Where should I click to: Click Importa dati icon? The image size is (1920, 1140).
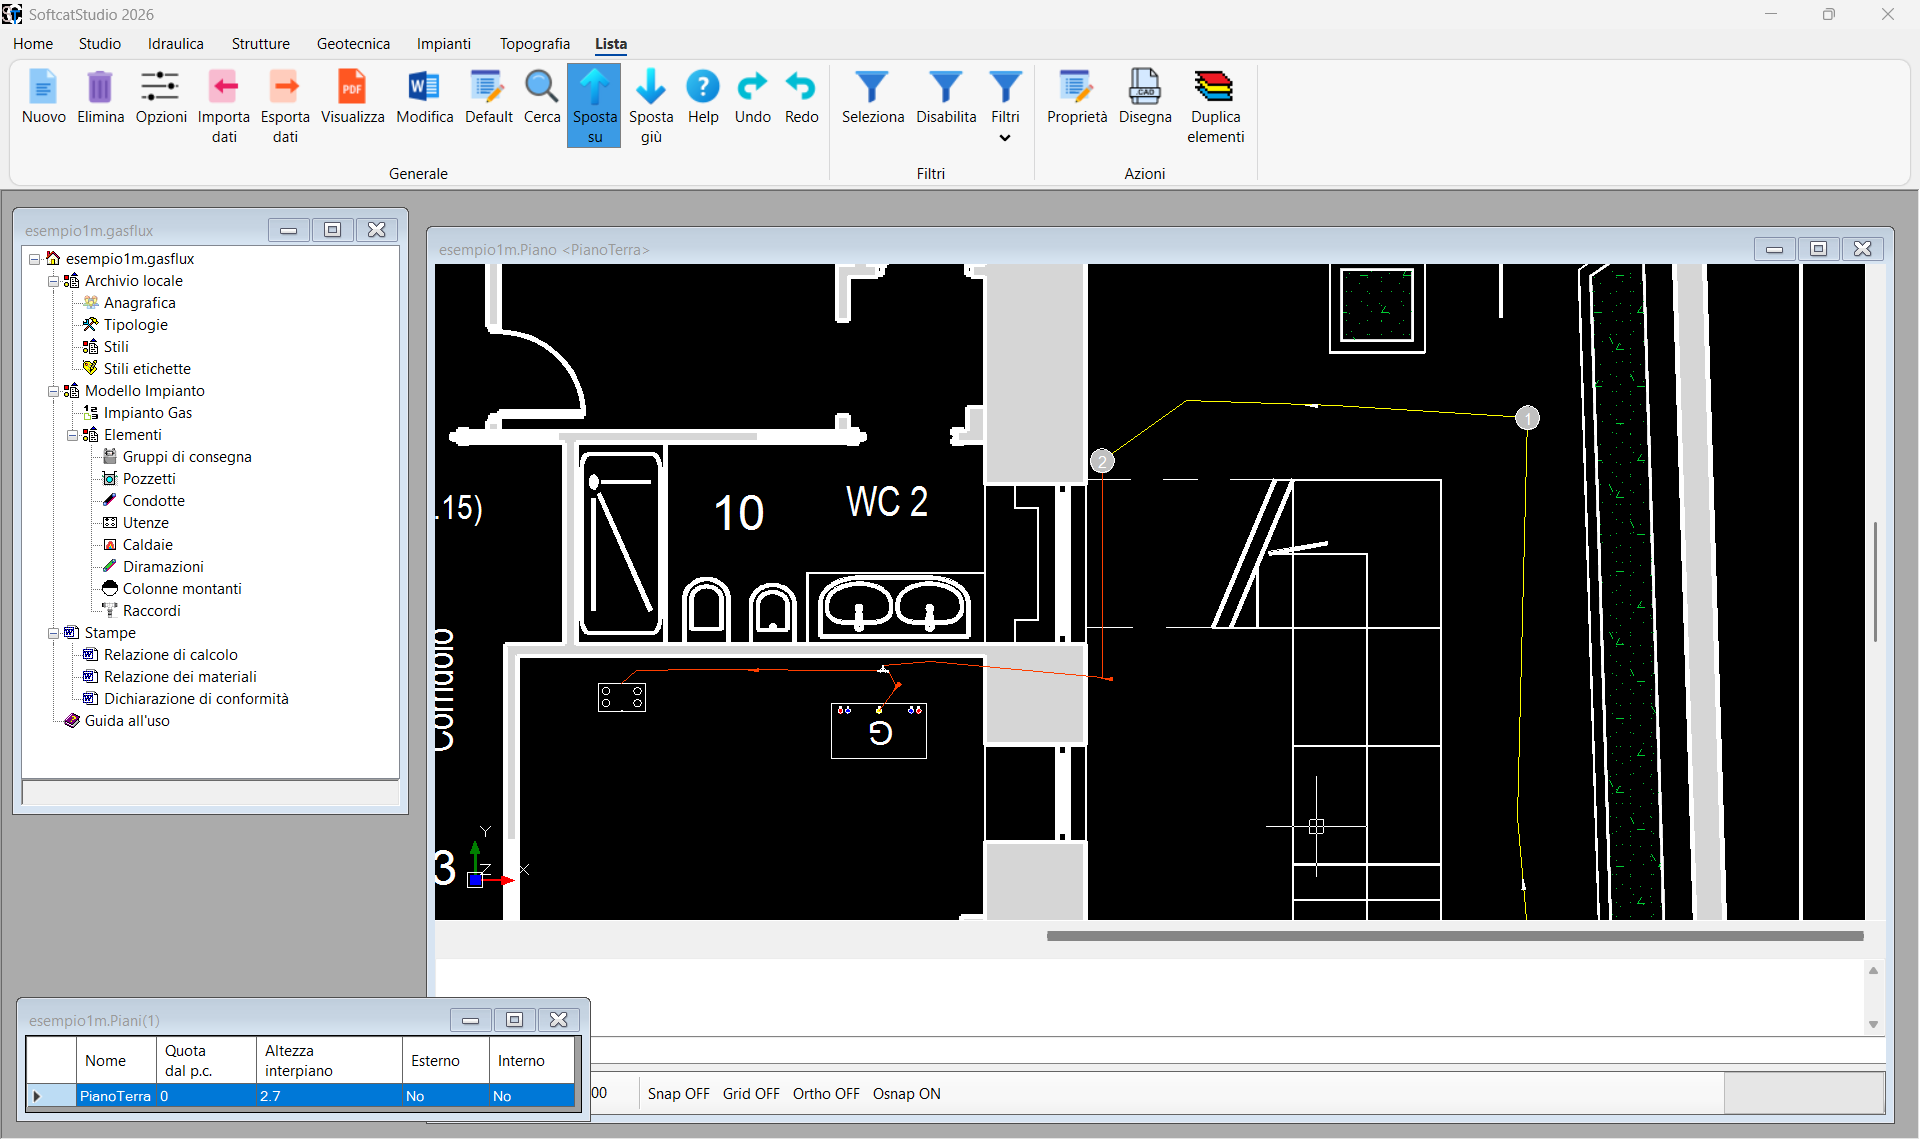tap(223, 87)
